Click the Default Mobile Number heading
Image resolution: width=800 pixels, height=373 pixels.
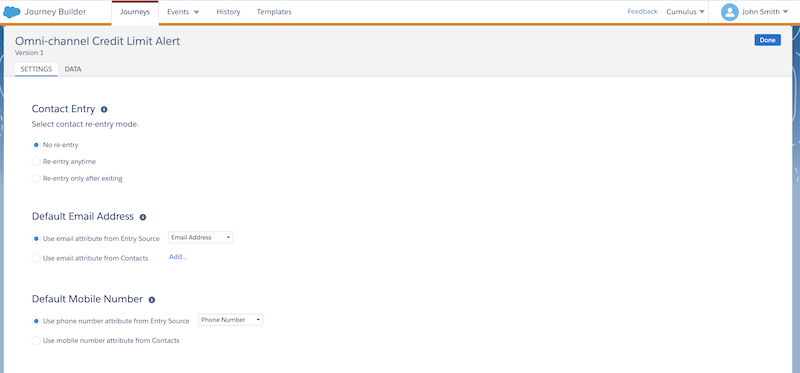point(87,299)
